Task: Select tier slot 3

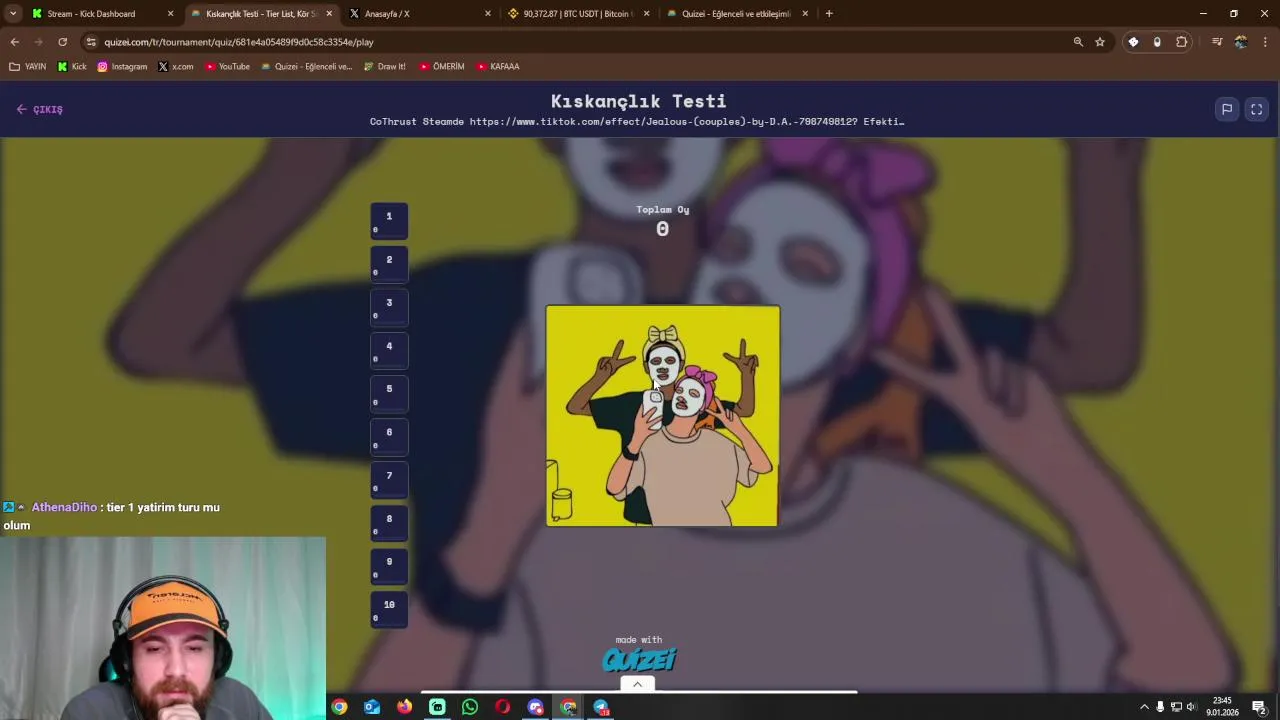Action: pos(389,308)
